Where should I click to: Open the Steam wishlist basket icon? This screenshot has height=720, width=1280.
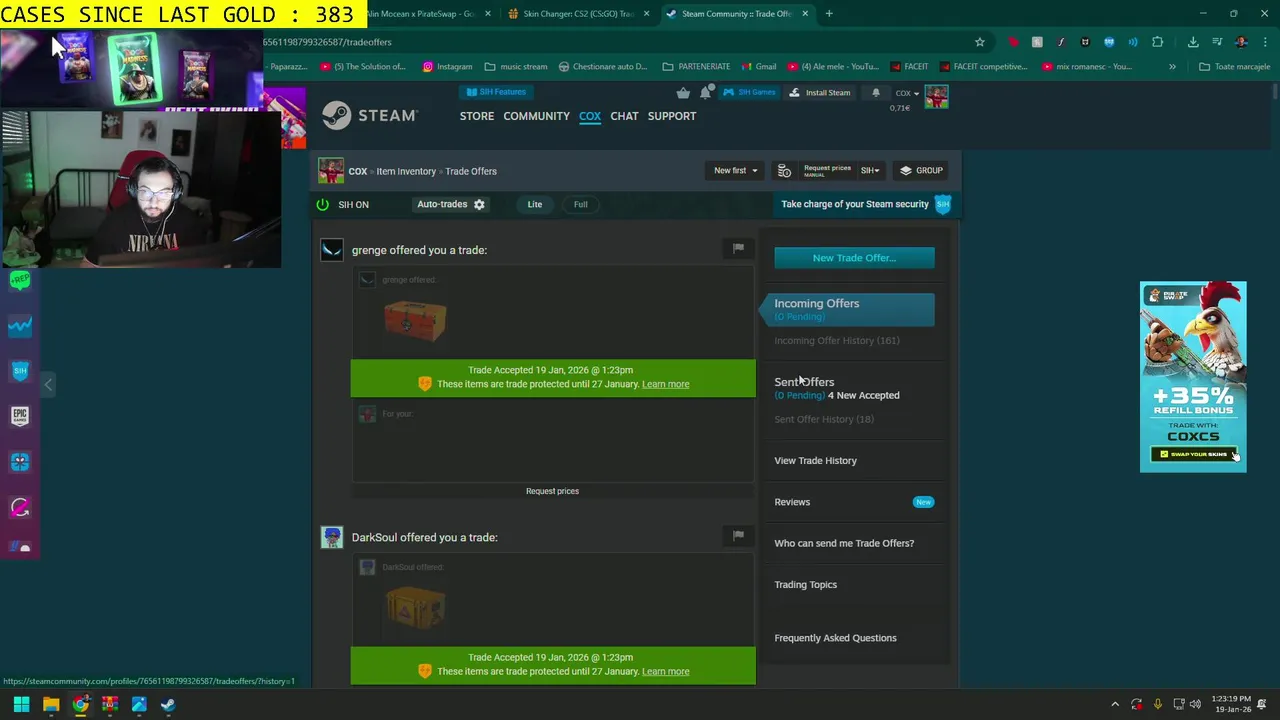[x=683, y=92]
